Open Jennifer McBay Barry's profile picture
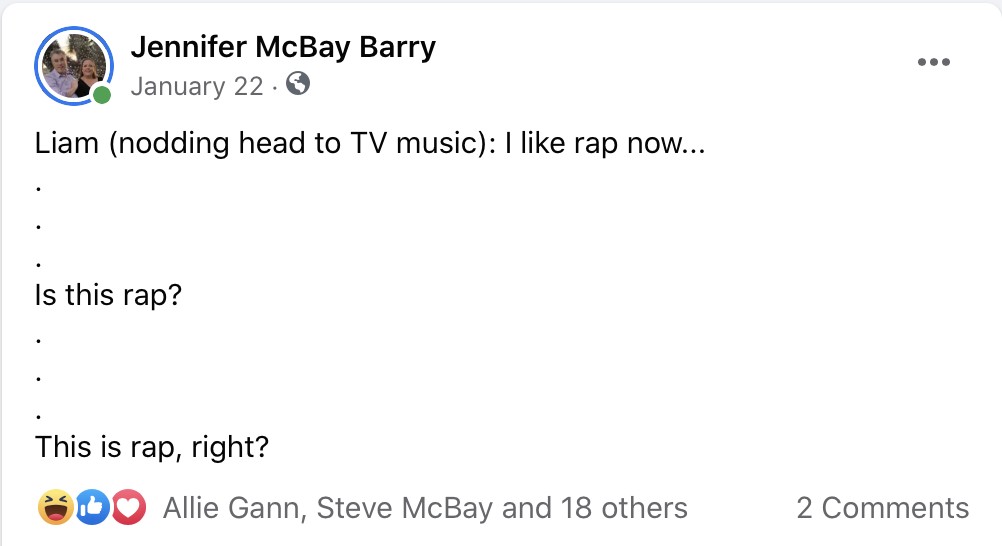 point(74,65)
